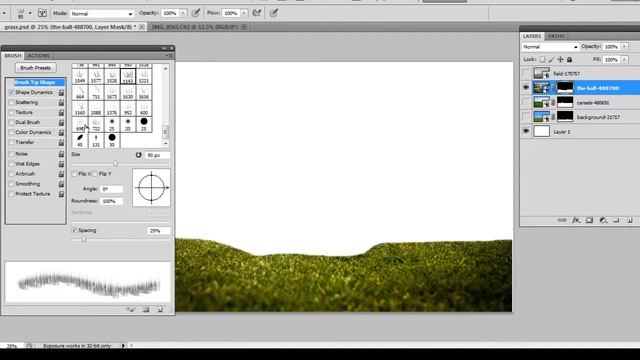Viewport: 640px width, 360px height.
Task: Enable the Scattering checkbox
Action: point(11,102)
